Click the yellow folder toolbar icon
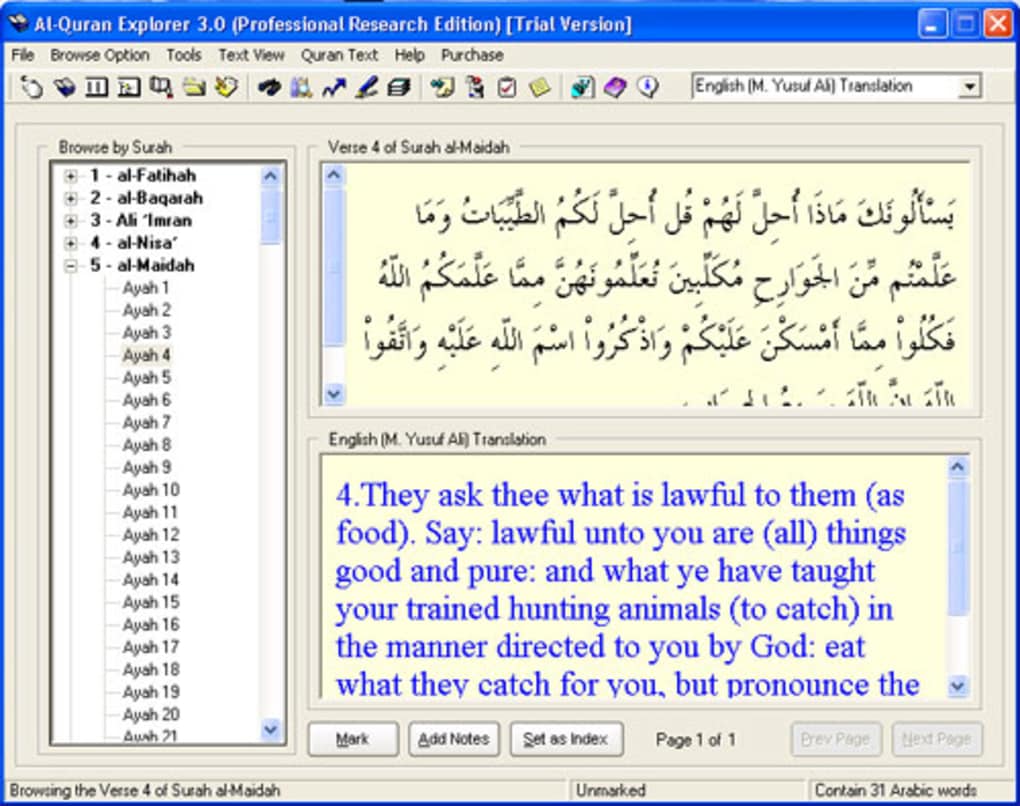This screenshot has height=806, width=1020. click(x=193, y=88)
